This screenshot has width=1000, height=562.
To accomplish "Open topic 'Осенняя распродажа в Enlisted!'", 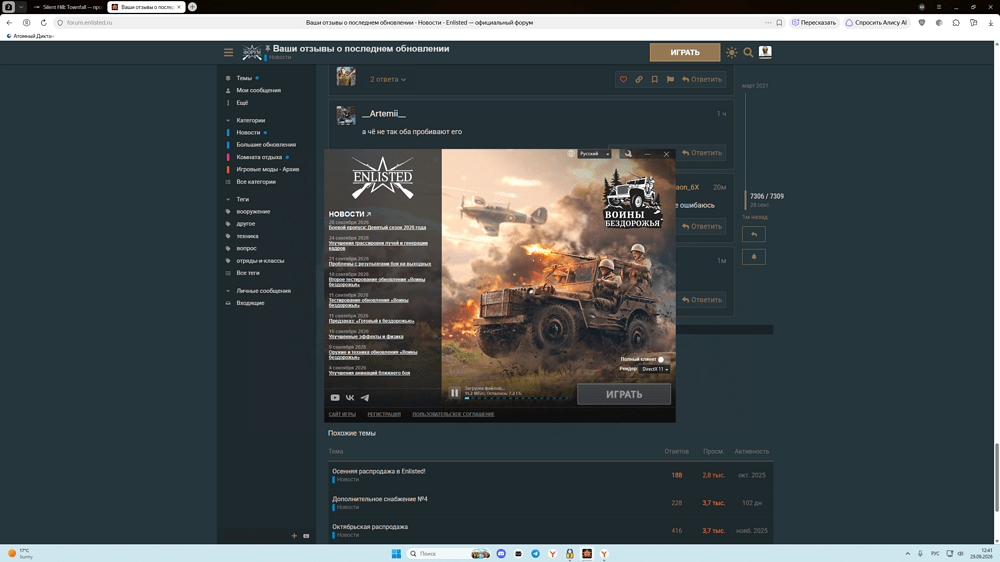I will coord(378,471).
